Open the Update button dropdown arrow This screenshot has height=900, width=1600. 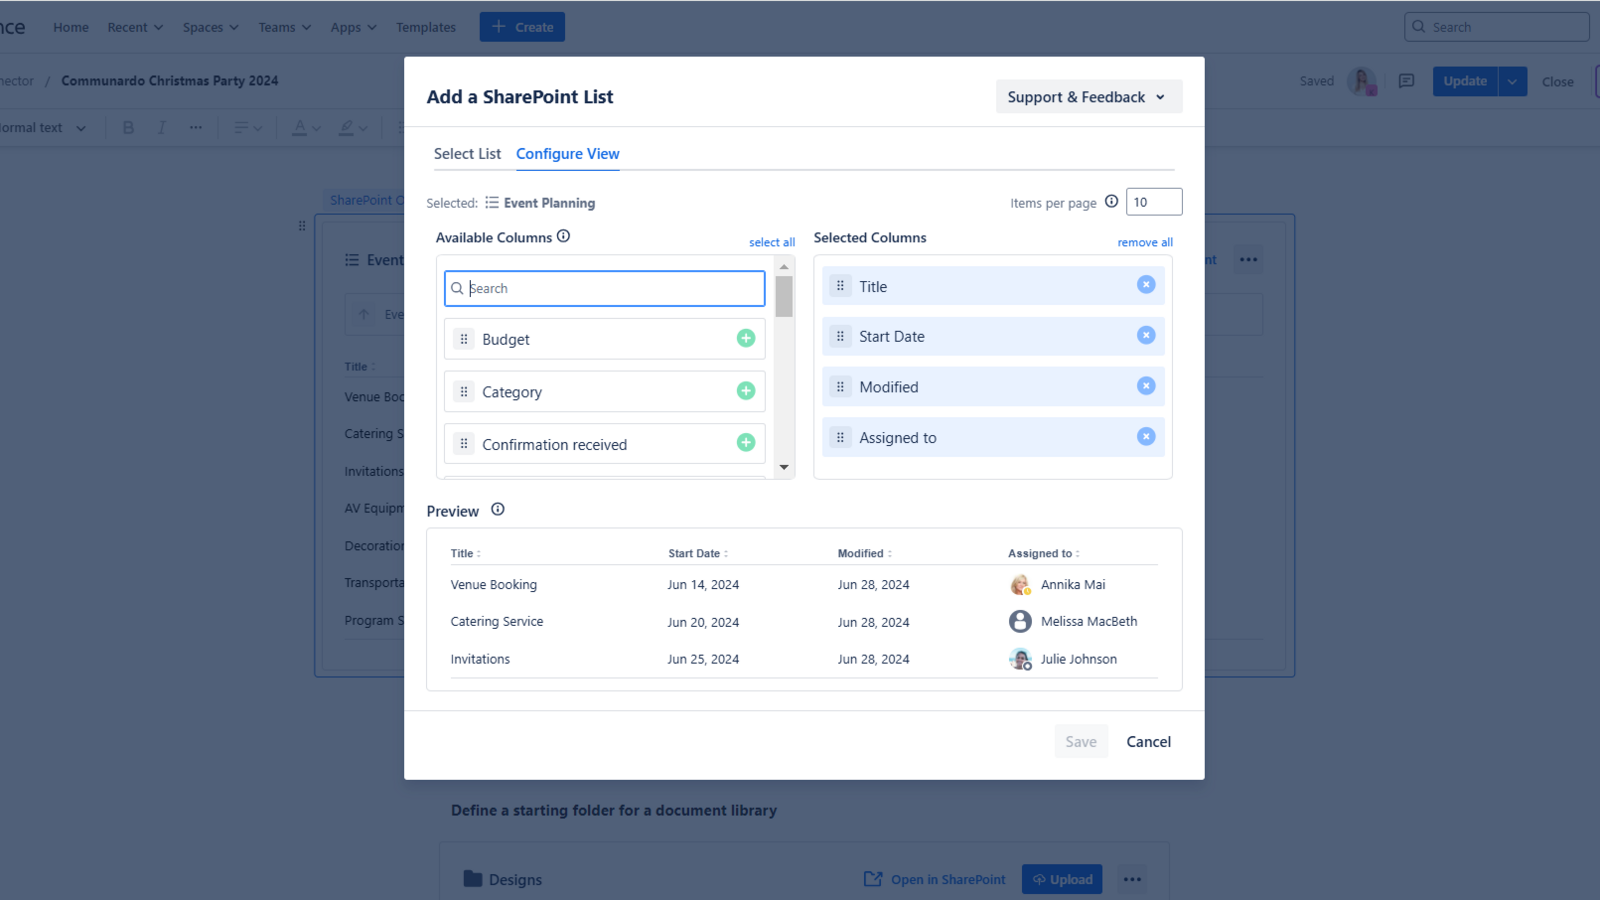pyautogui.click(x=1512, y=81)
